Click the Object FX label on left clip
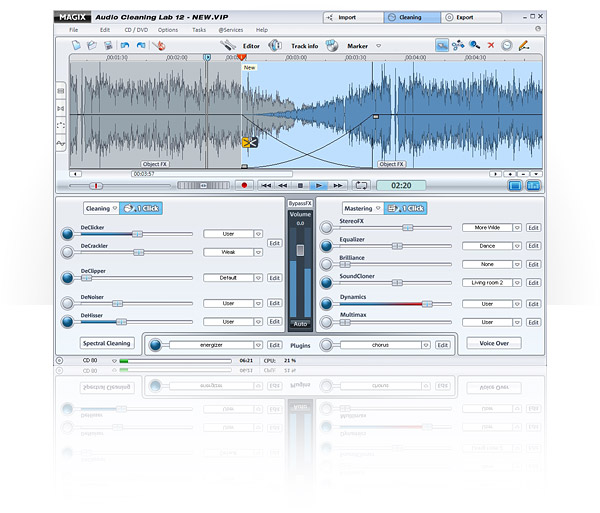600x513 pixels. [x=155, y=164]
